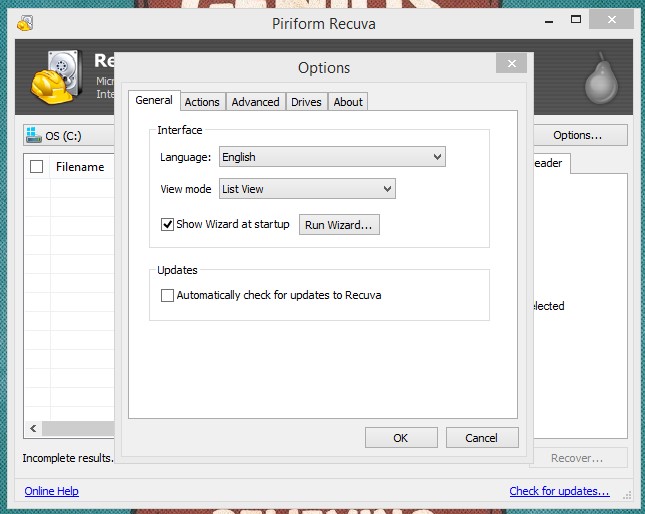This screenshot has height=514, width=645.
Task: Click the Piriform pear logo
Action: [x=601, y=78]
